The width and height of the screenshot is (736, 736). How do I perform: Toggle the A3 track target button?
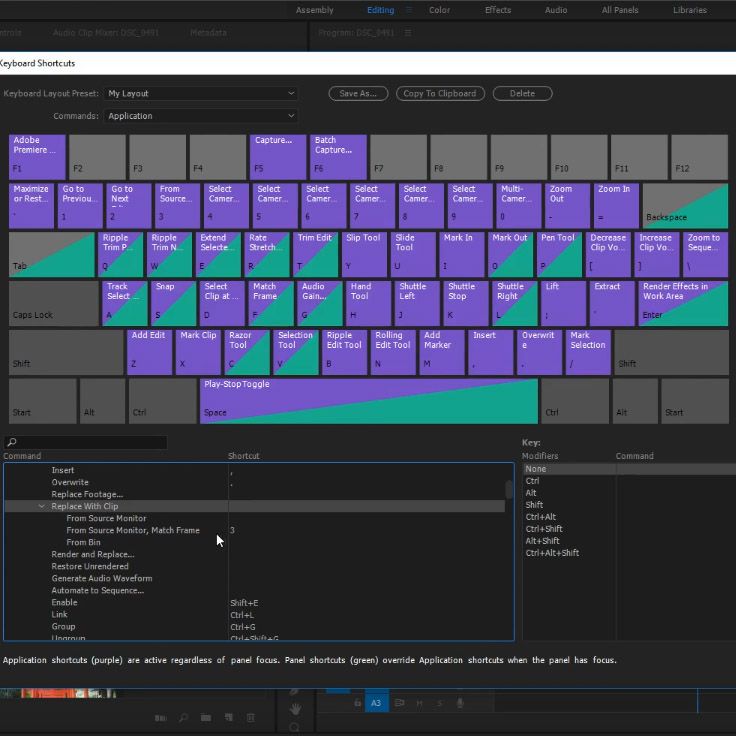pos(376,703)
